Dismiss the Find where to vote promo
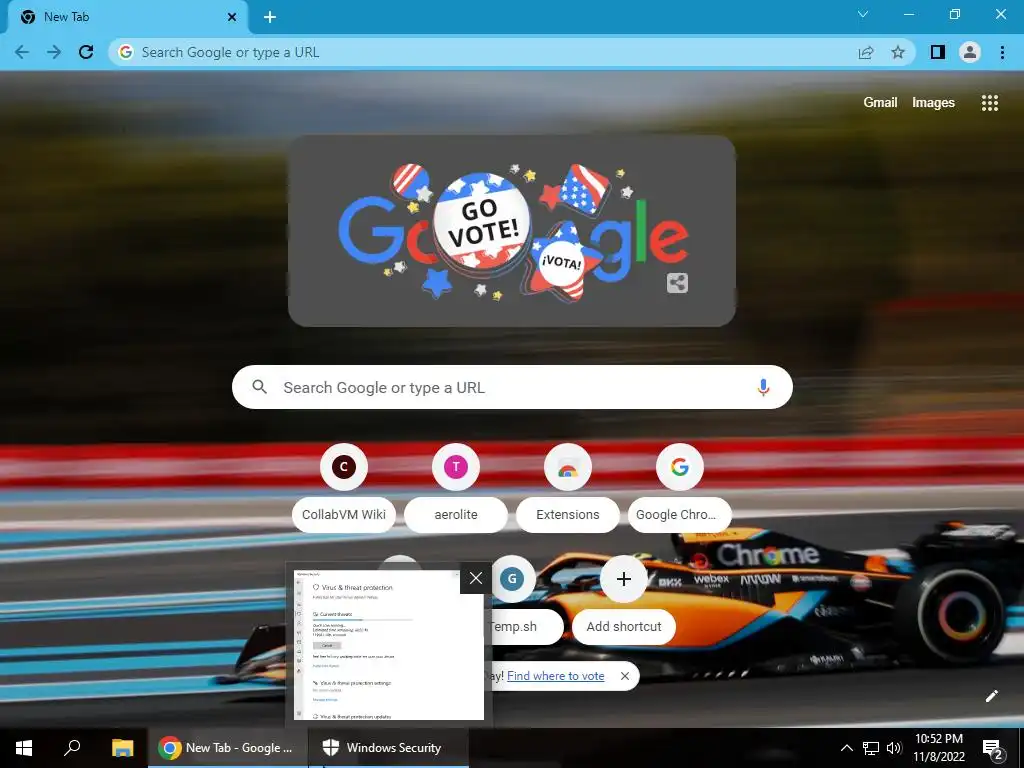The image size is (1024, 768). click(x=625, y=676)
